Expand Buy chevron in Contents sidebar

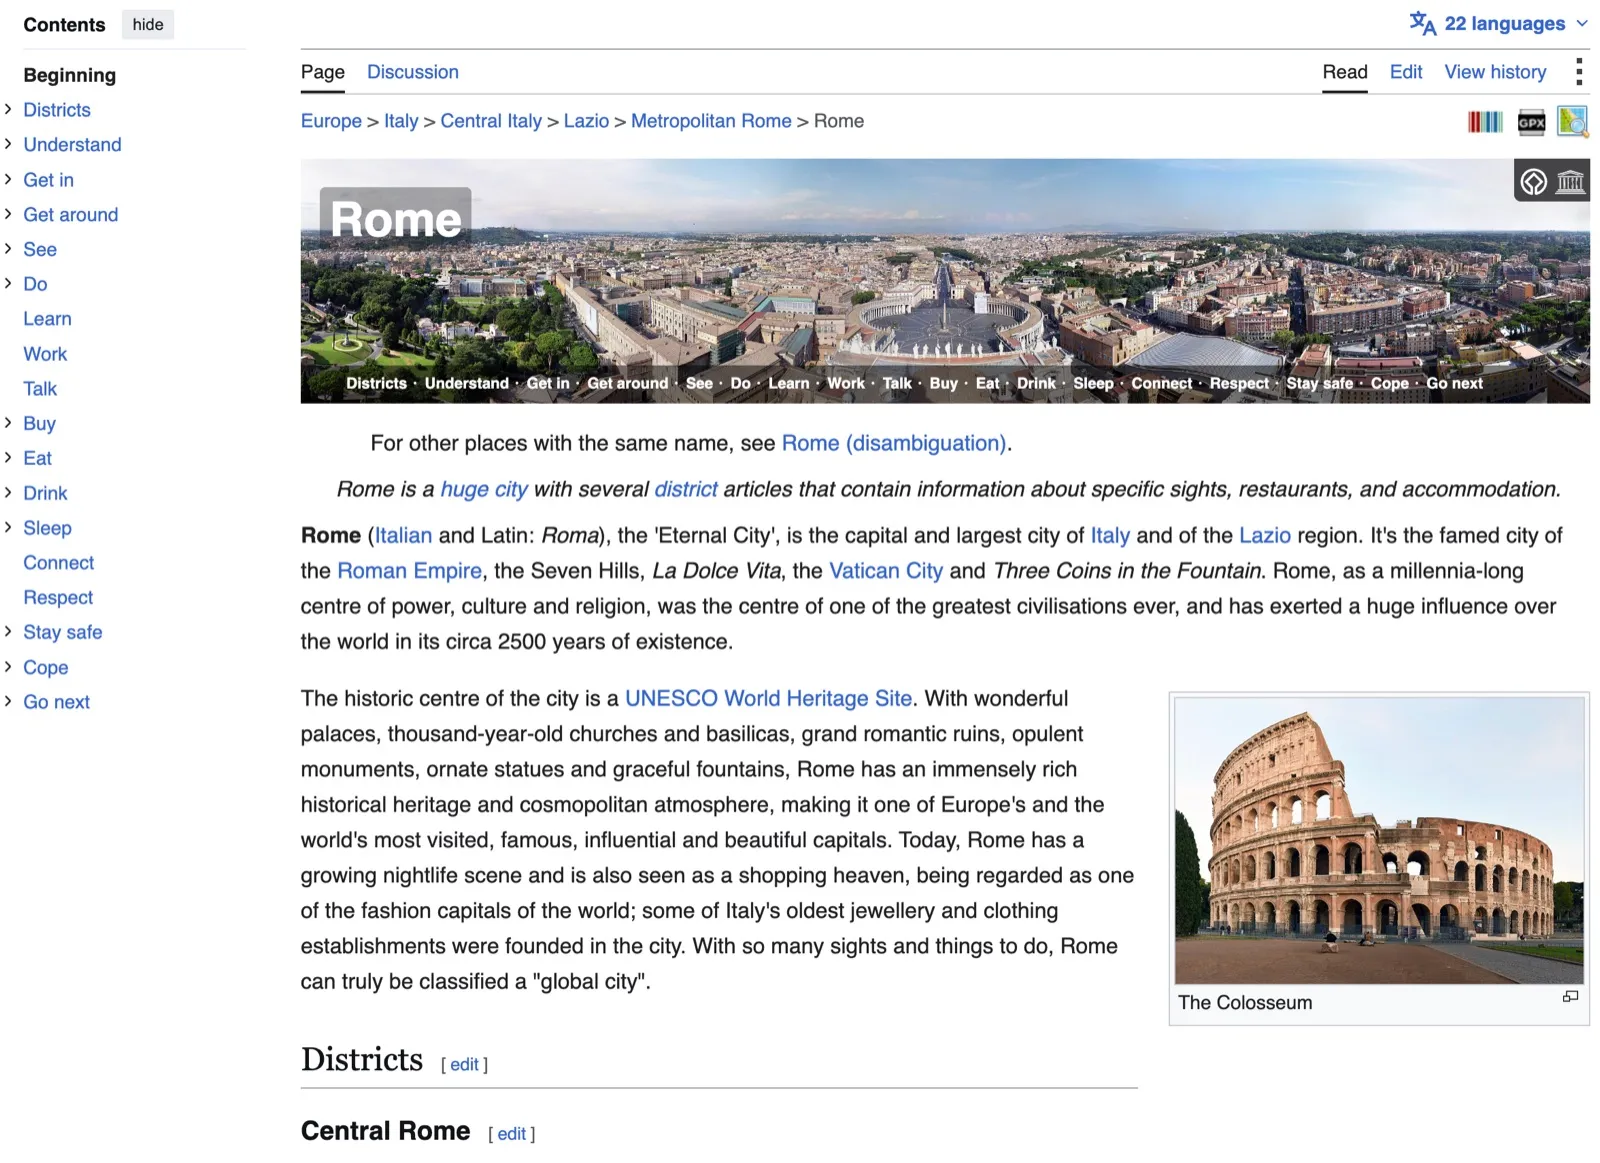[x=8, y=422]
